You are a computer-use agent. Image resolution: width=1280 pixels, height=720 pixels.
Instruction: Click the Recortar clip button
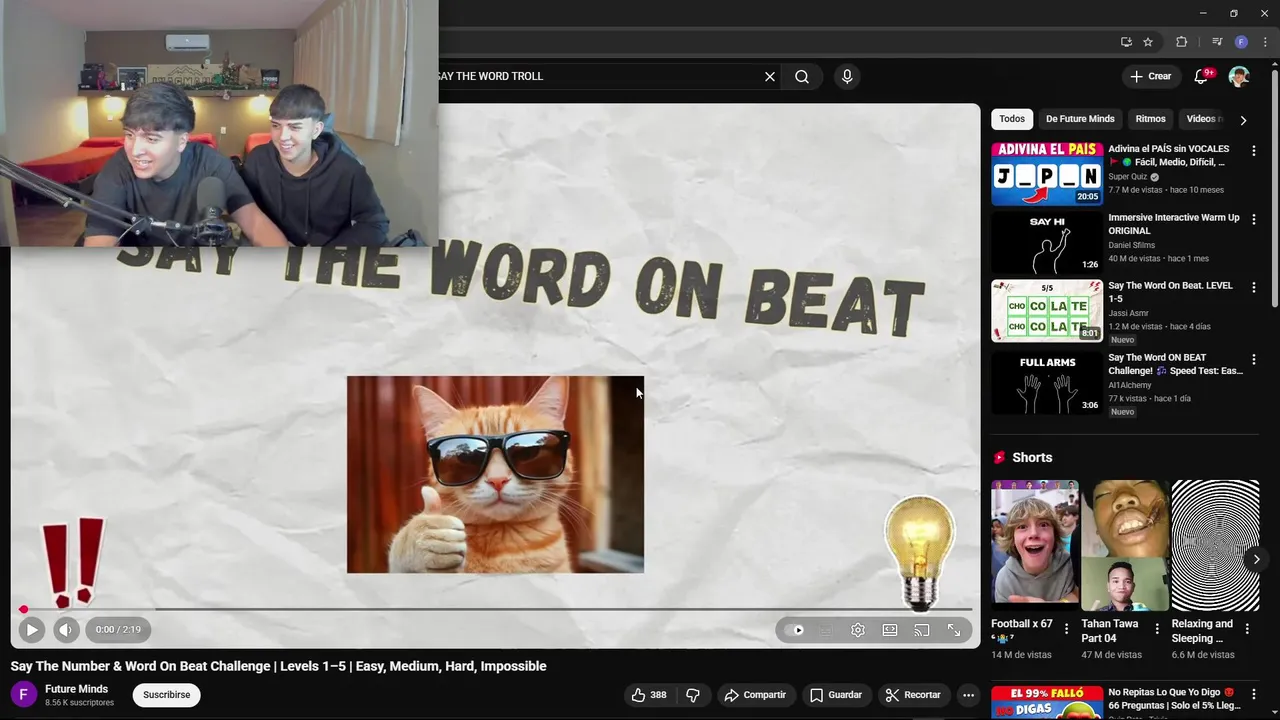pyautogui.click(x=913, y=695)
